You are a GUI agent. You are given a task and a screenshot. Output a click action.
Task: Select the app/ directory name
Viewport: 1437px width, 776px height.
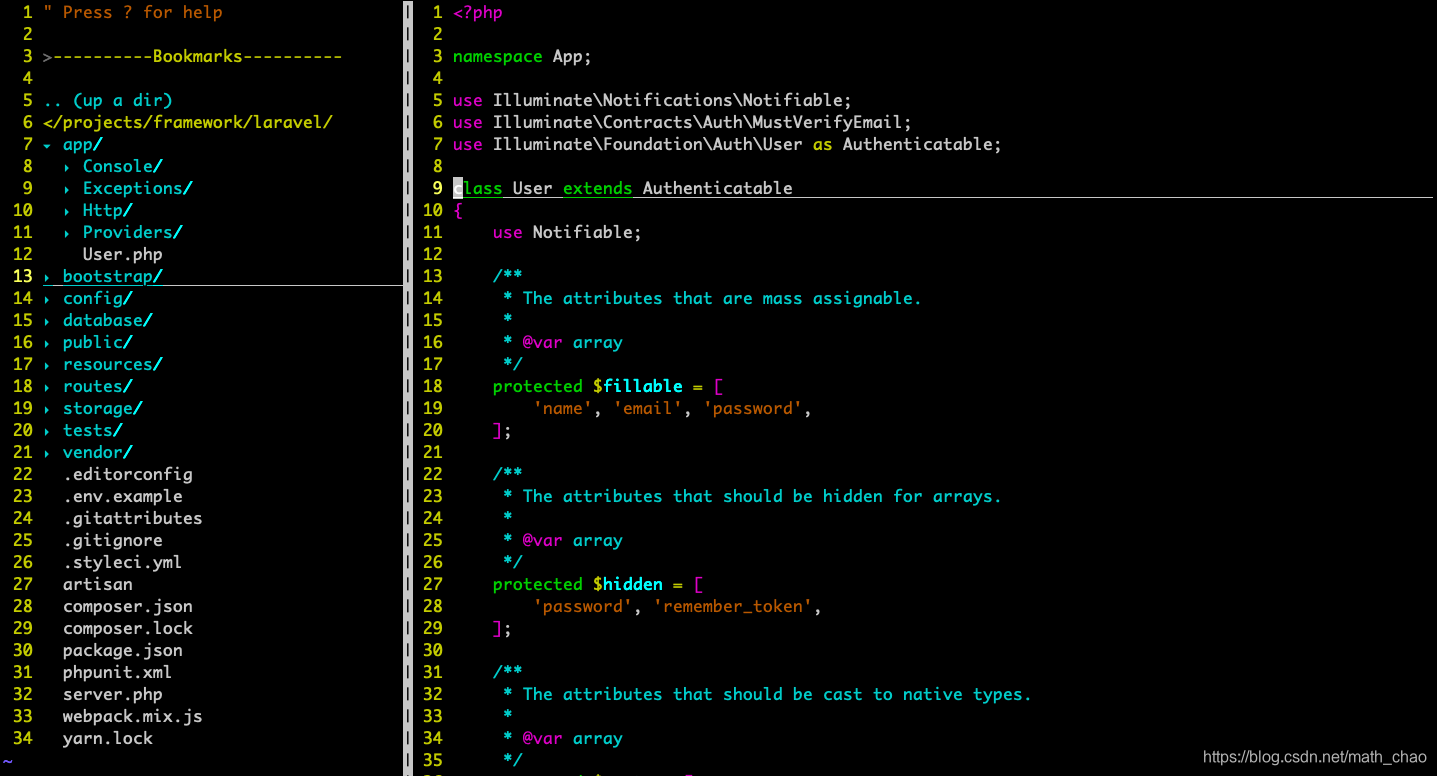(x=83, y=145)
